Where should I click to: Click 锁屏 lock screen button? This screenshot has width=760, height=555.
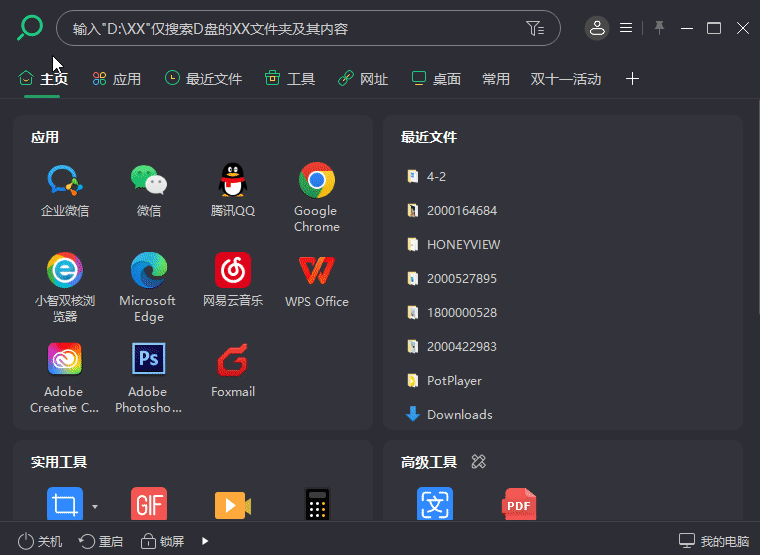[x=162, y=541]
